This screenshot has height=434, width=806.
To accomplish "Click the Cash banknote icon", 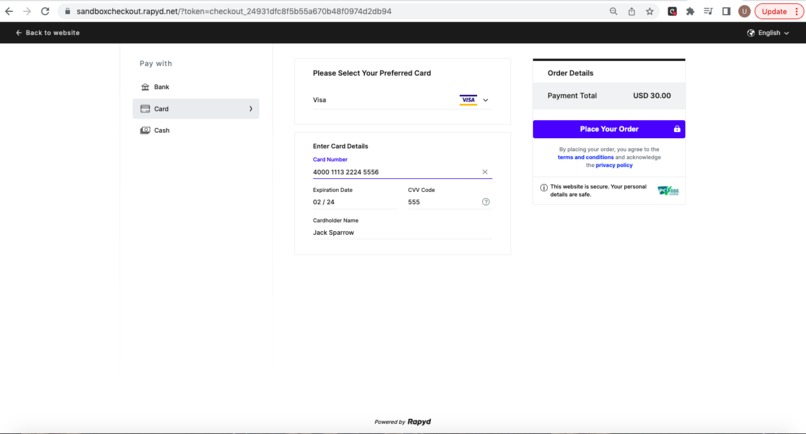I will (x=145, y=130).
